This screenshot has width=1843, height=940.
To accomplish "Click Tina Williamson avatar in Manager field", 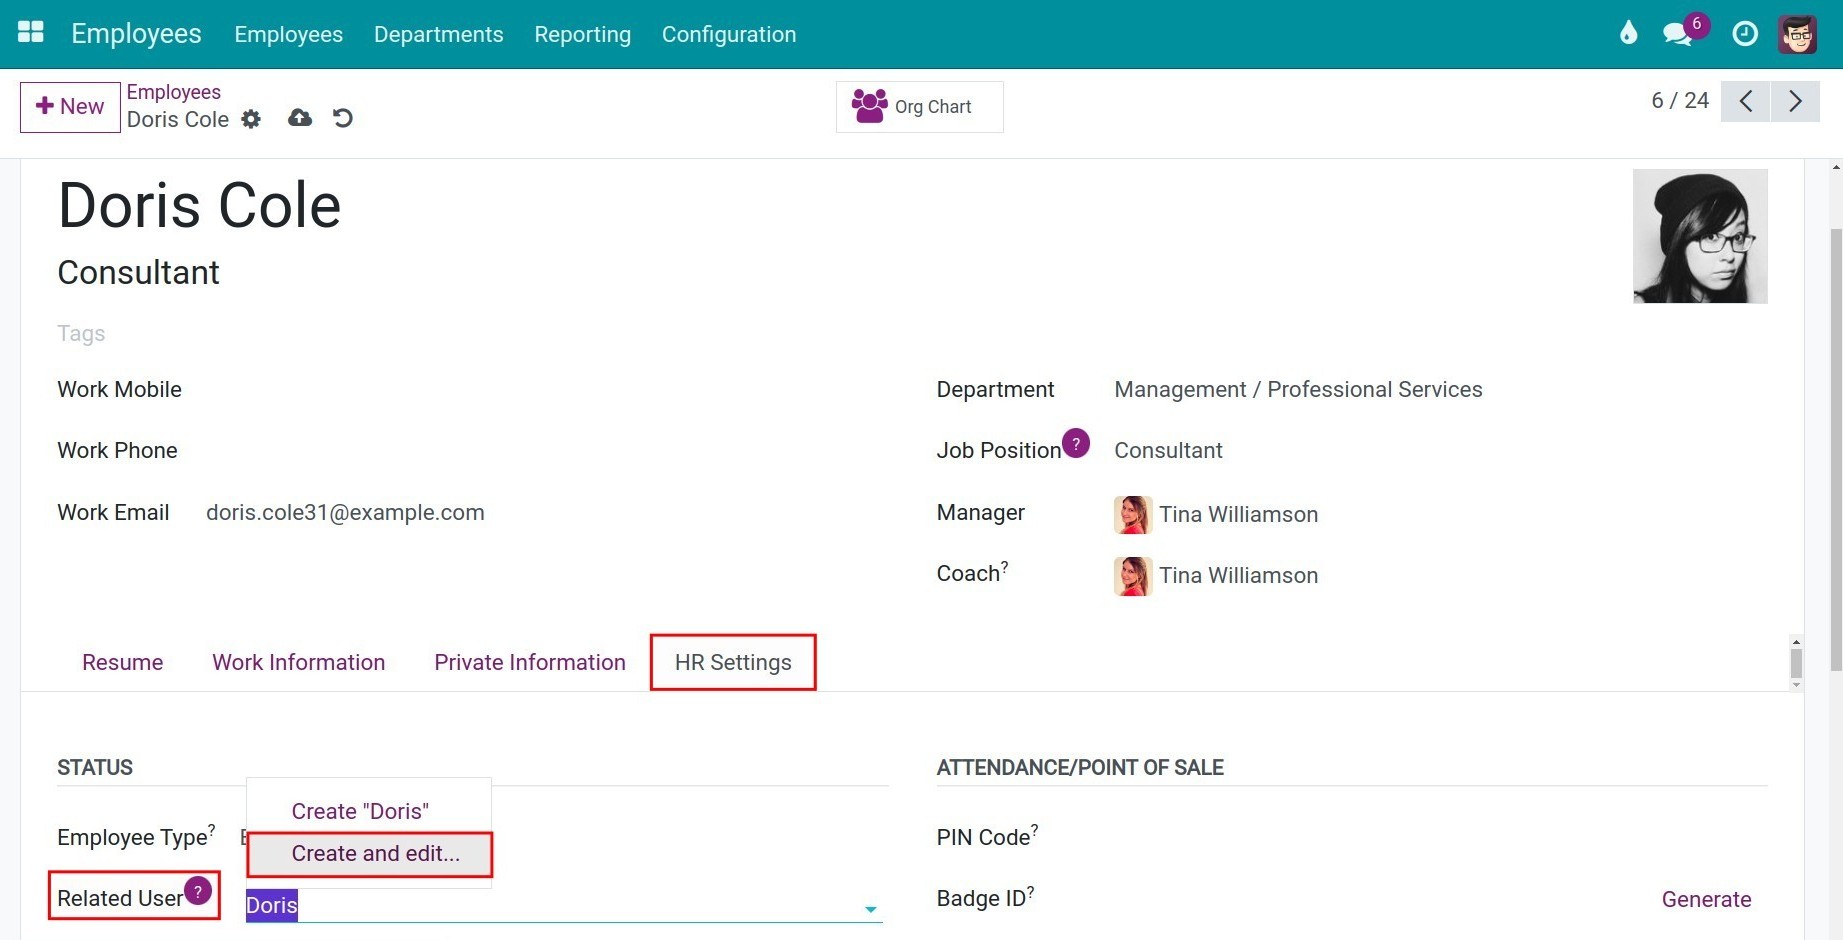I will point(1133,515).
